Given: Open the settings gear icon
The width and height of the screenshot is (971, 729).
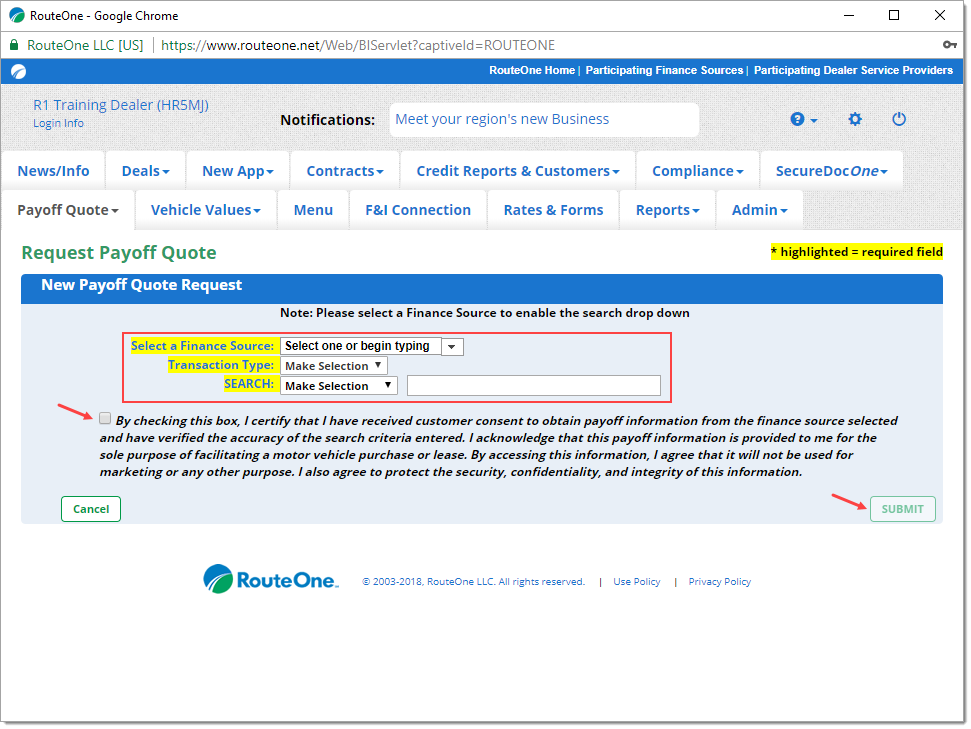Looking at the screenshot, I should click(855, 119).
